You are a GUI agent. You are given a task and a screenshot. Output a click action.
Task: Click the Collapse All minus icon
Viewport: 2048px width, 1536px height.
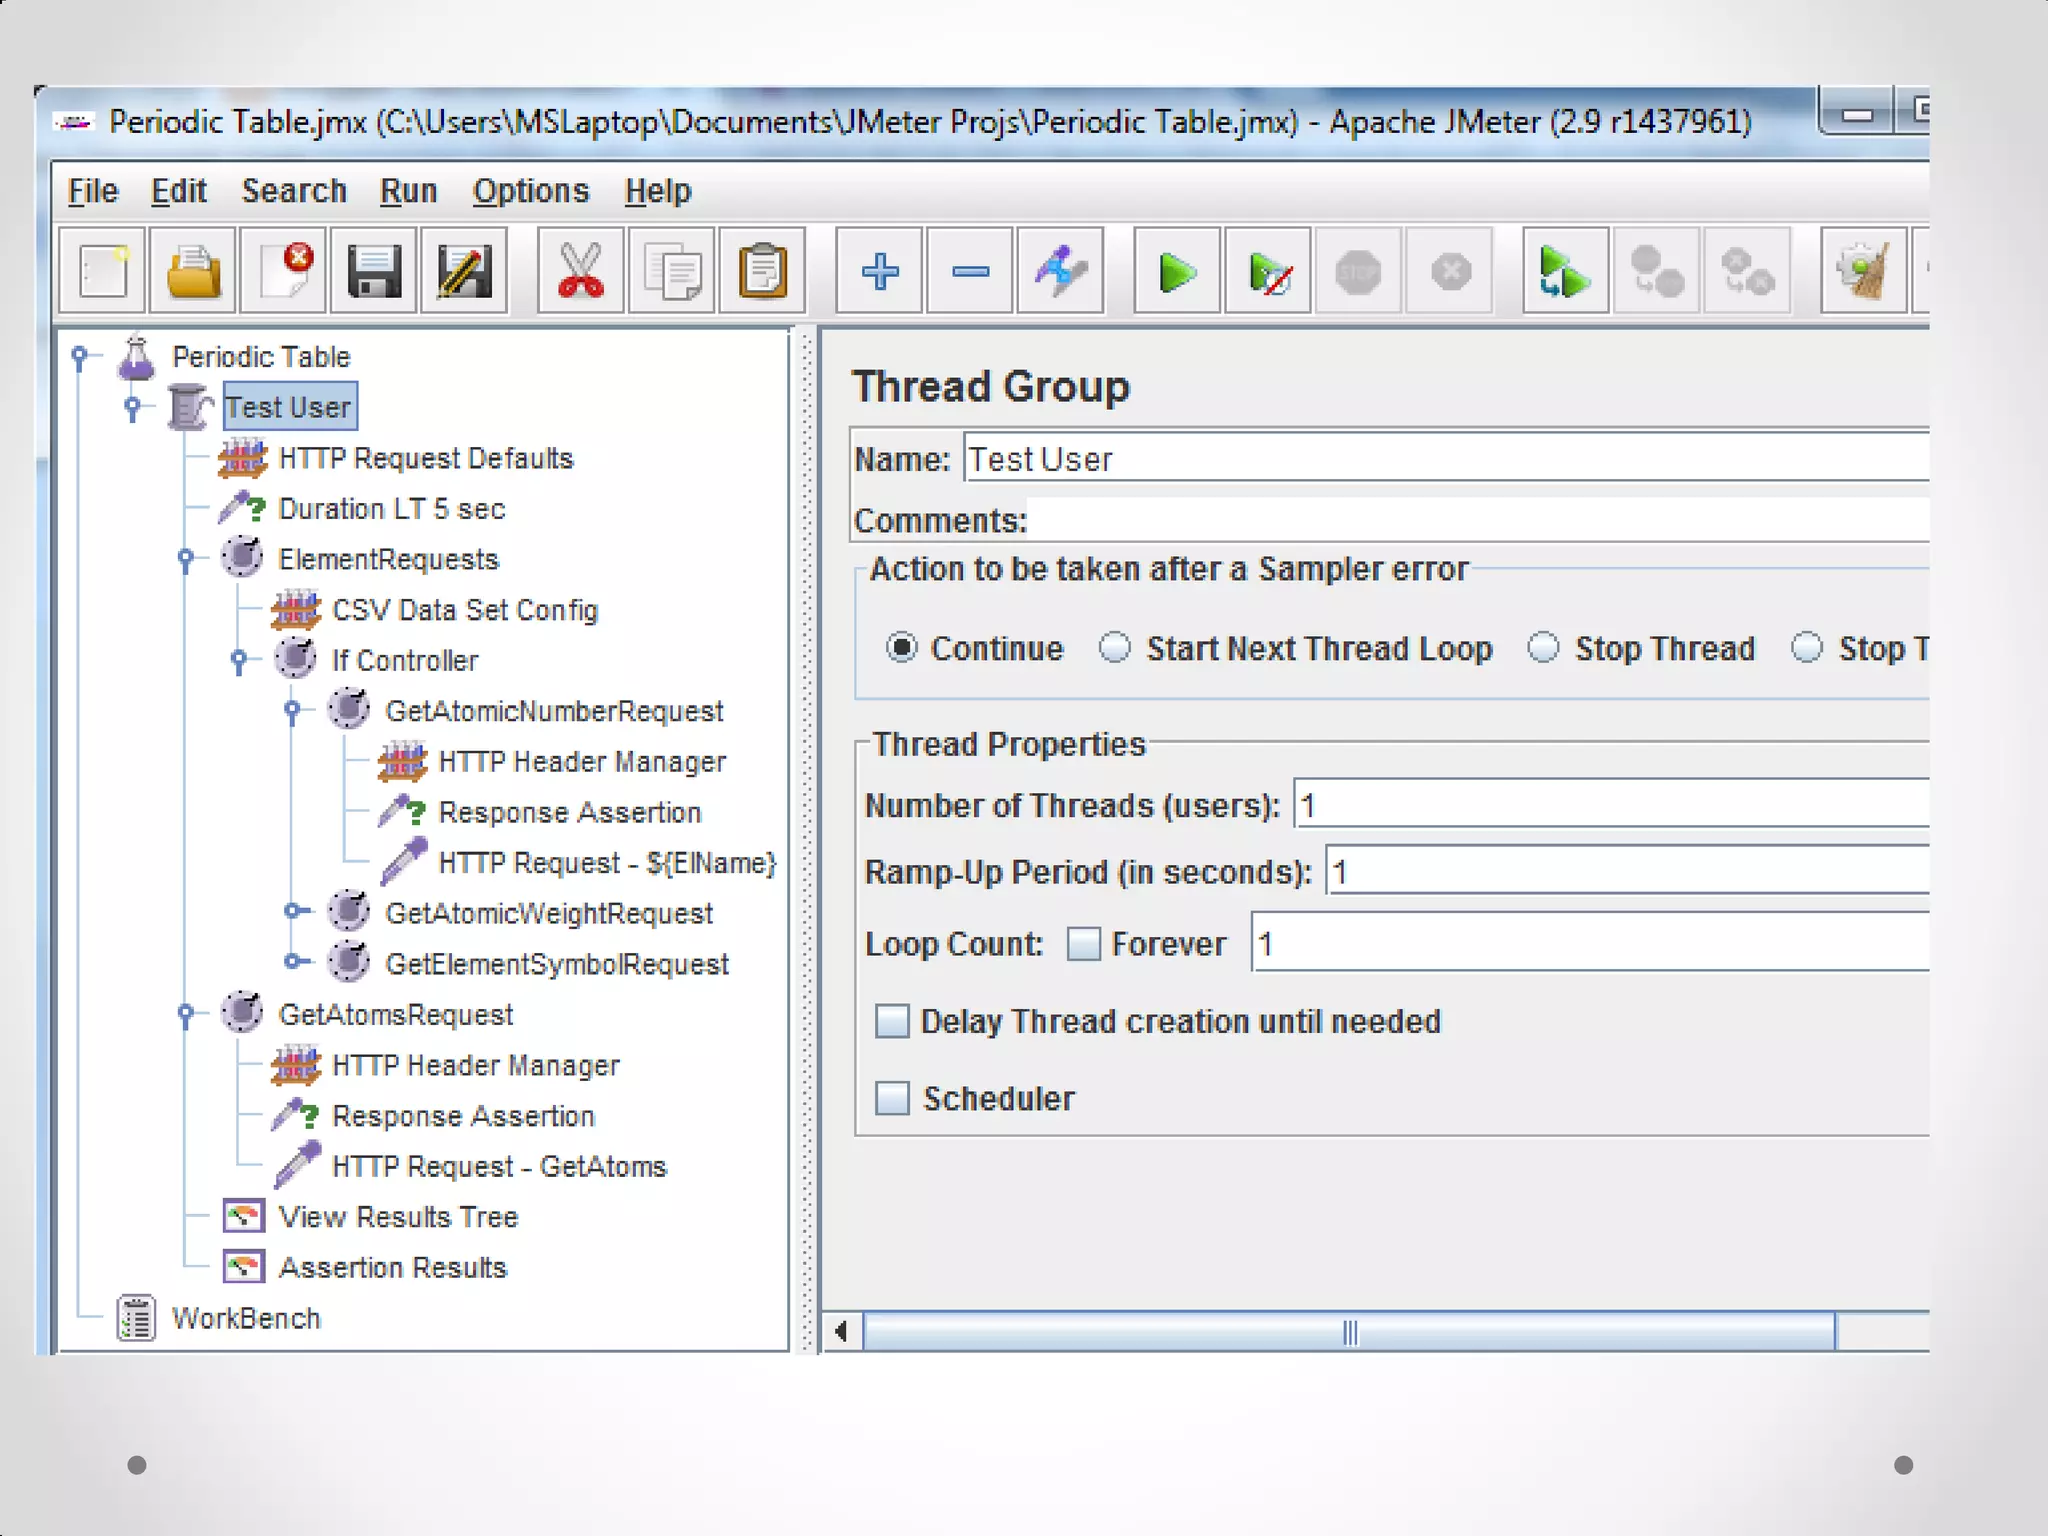[970, 272]
